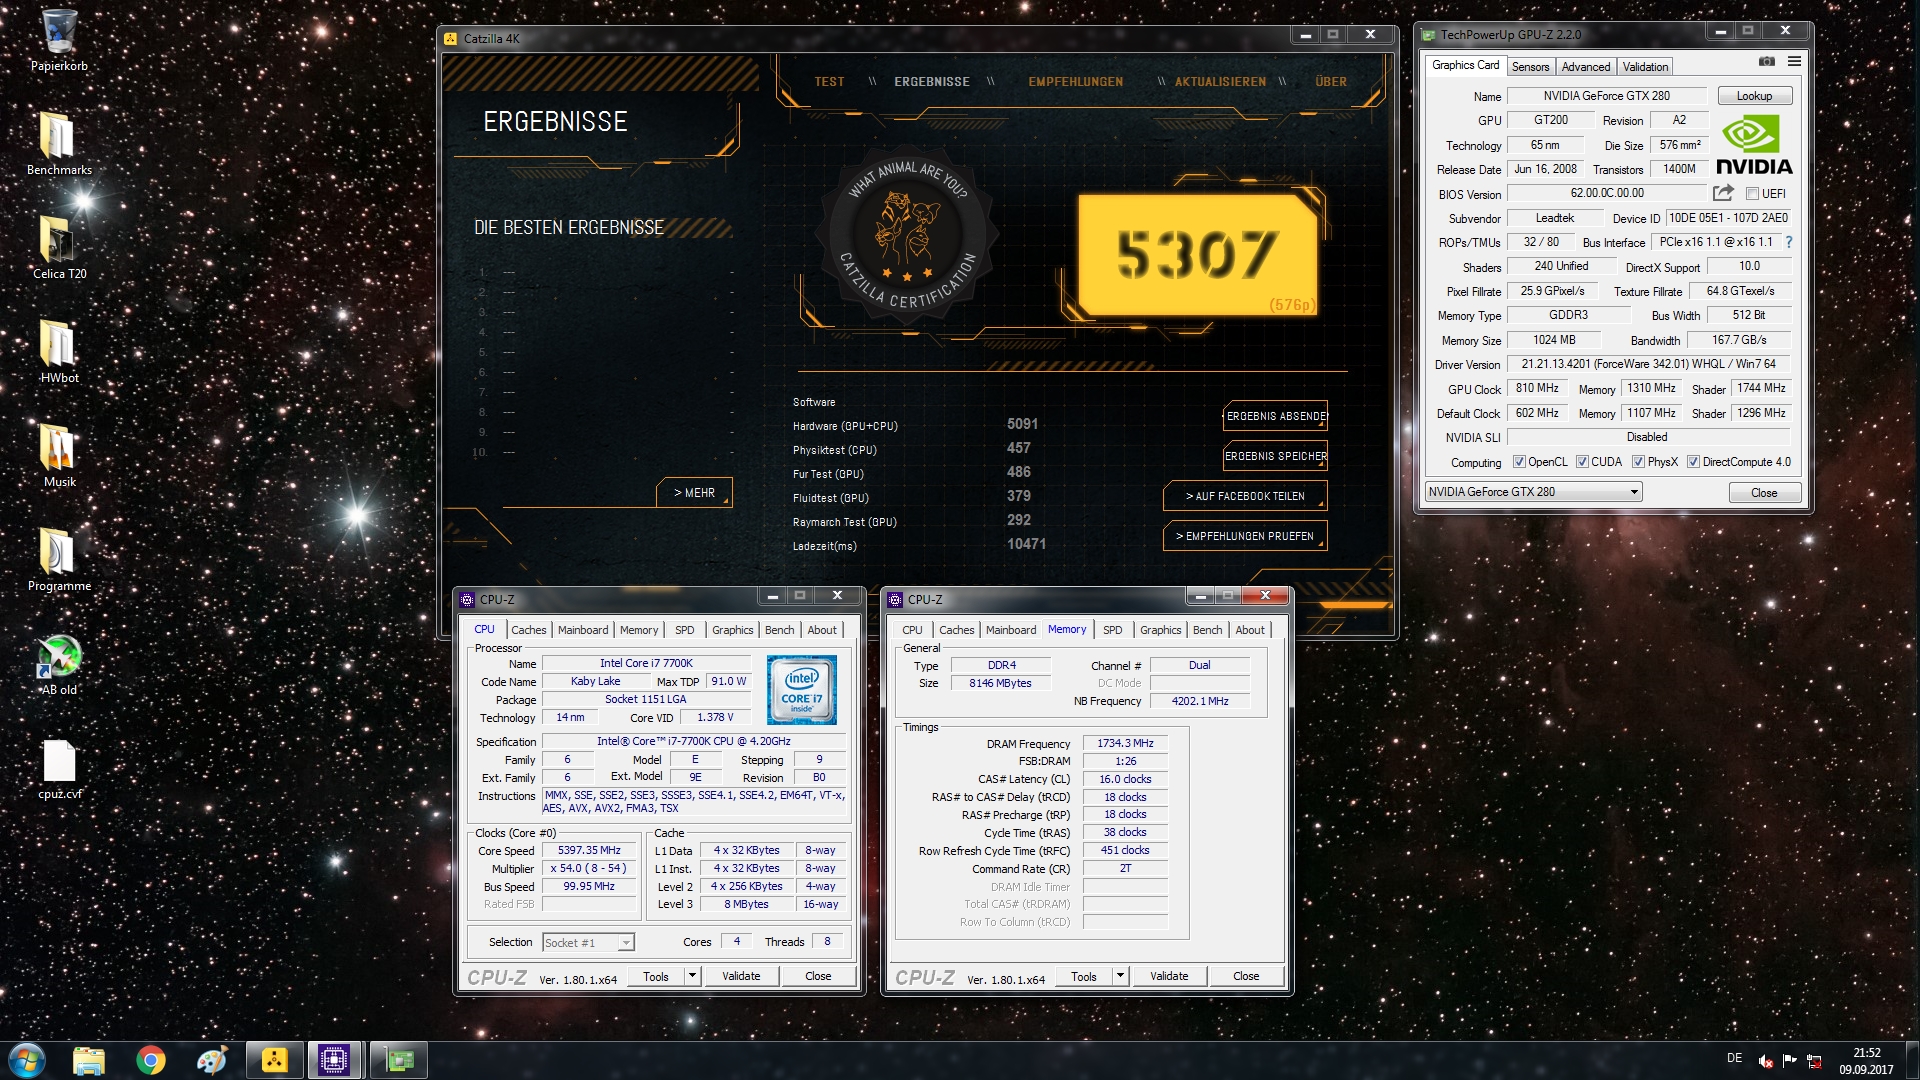1920x1080 pixels.
Task: Open the Programme desktop folder
Action: point(59,559)
